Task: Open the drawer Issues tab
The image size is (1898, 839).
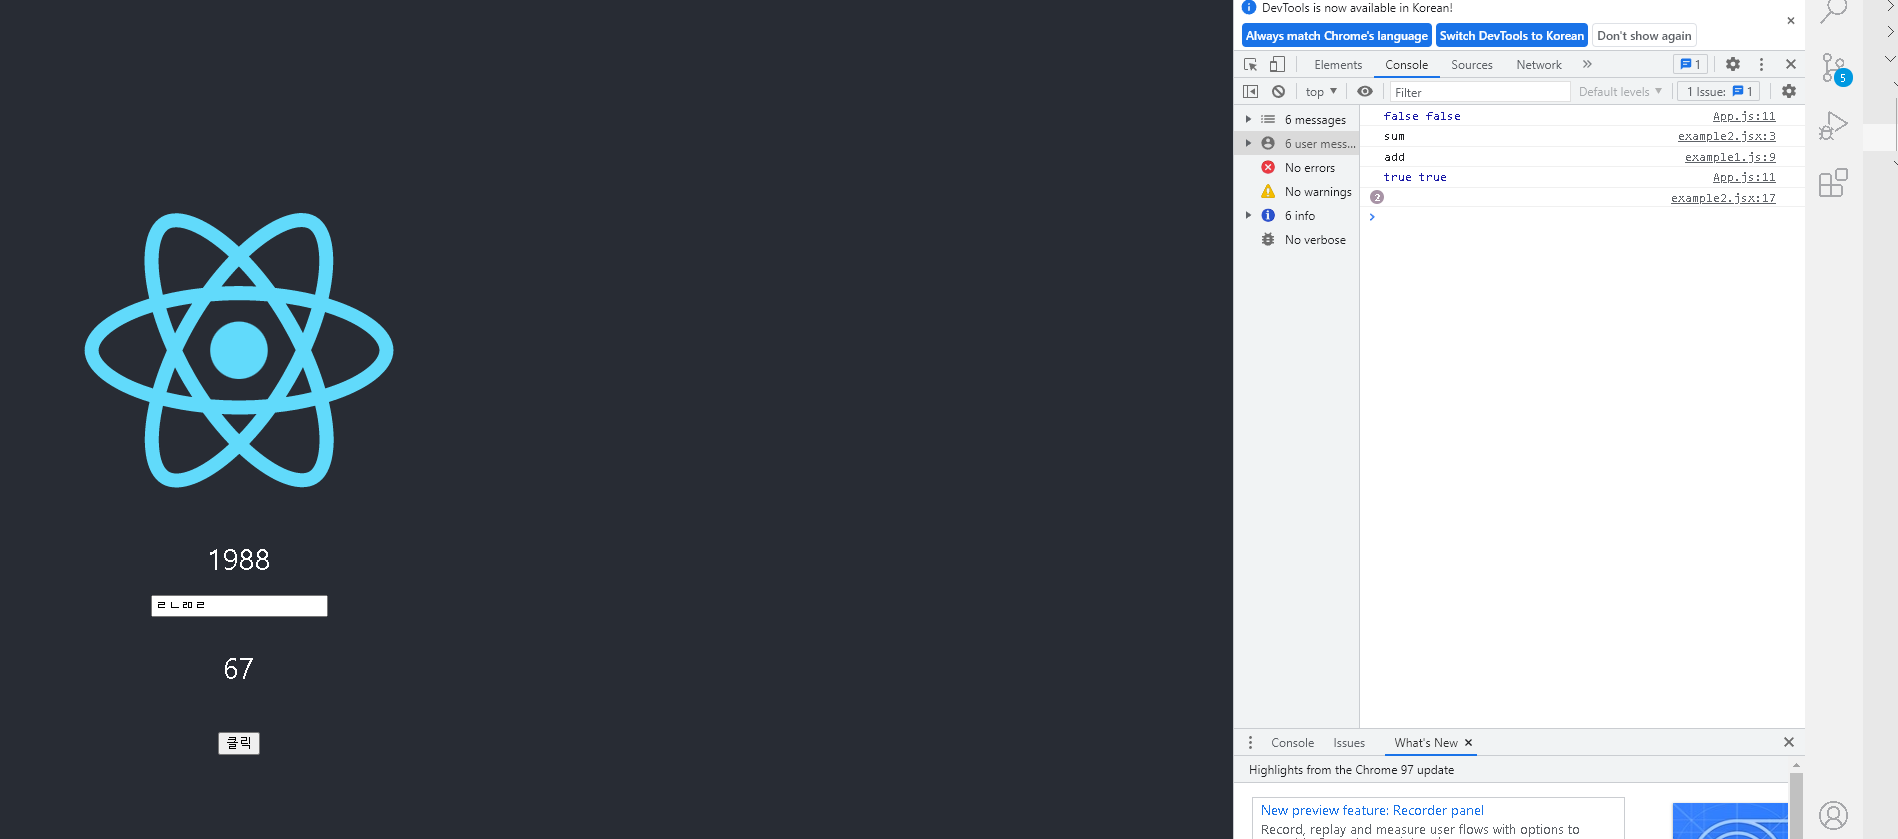Action: [x=1349, y=743]
